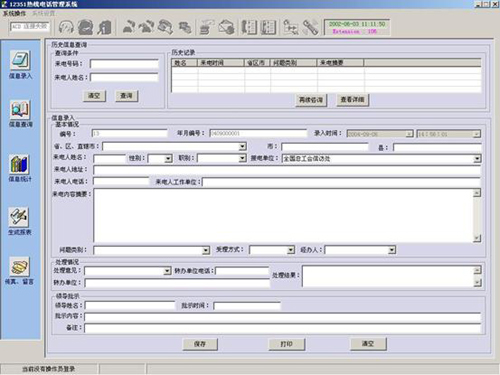
Task: Click the phone book icon in toolbar
Action: coord(249,27)
